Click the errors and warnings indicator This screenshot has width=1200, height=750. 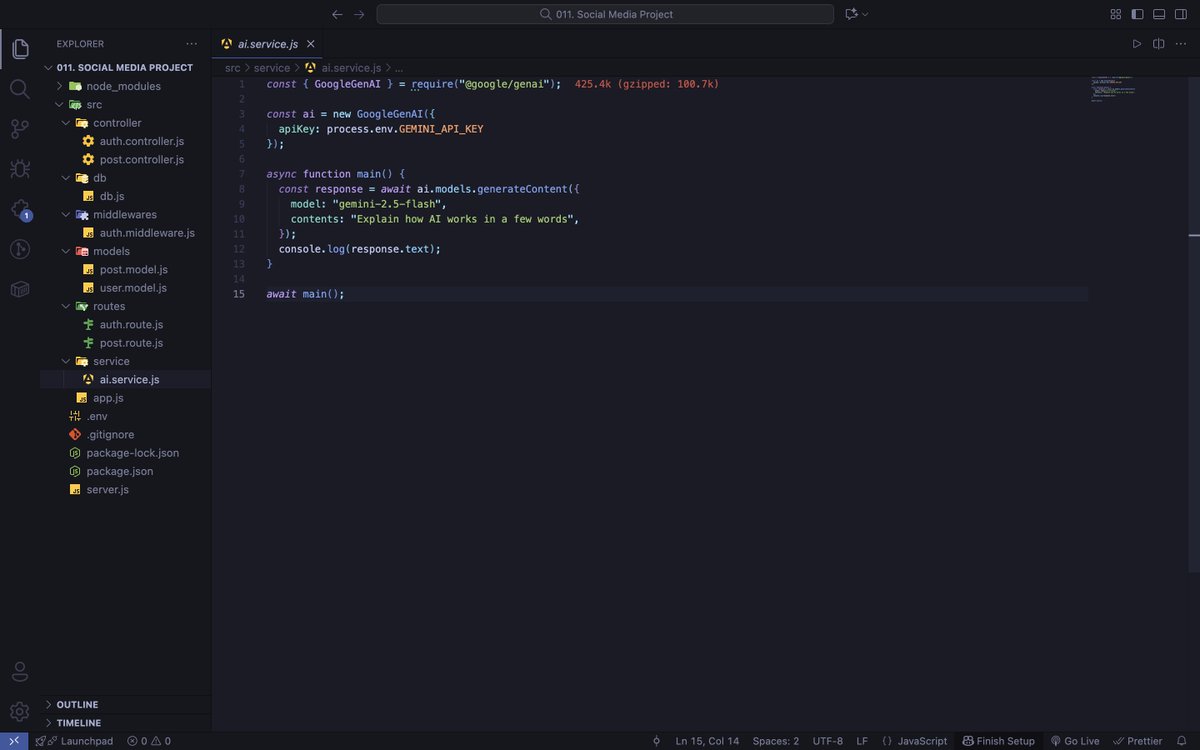pyautogui.click(x=149, y=741)
